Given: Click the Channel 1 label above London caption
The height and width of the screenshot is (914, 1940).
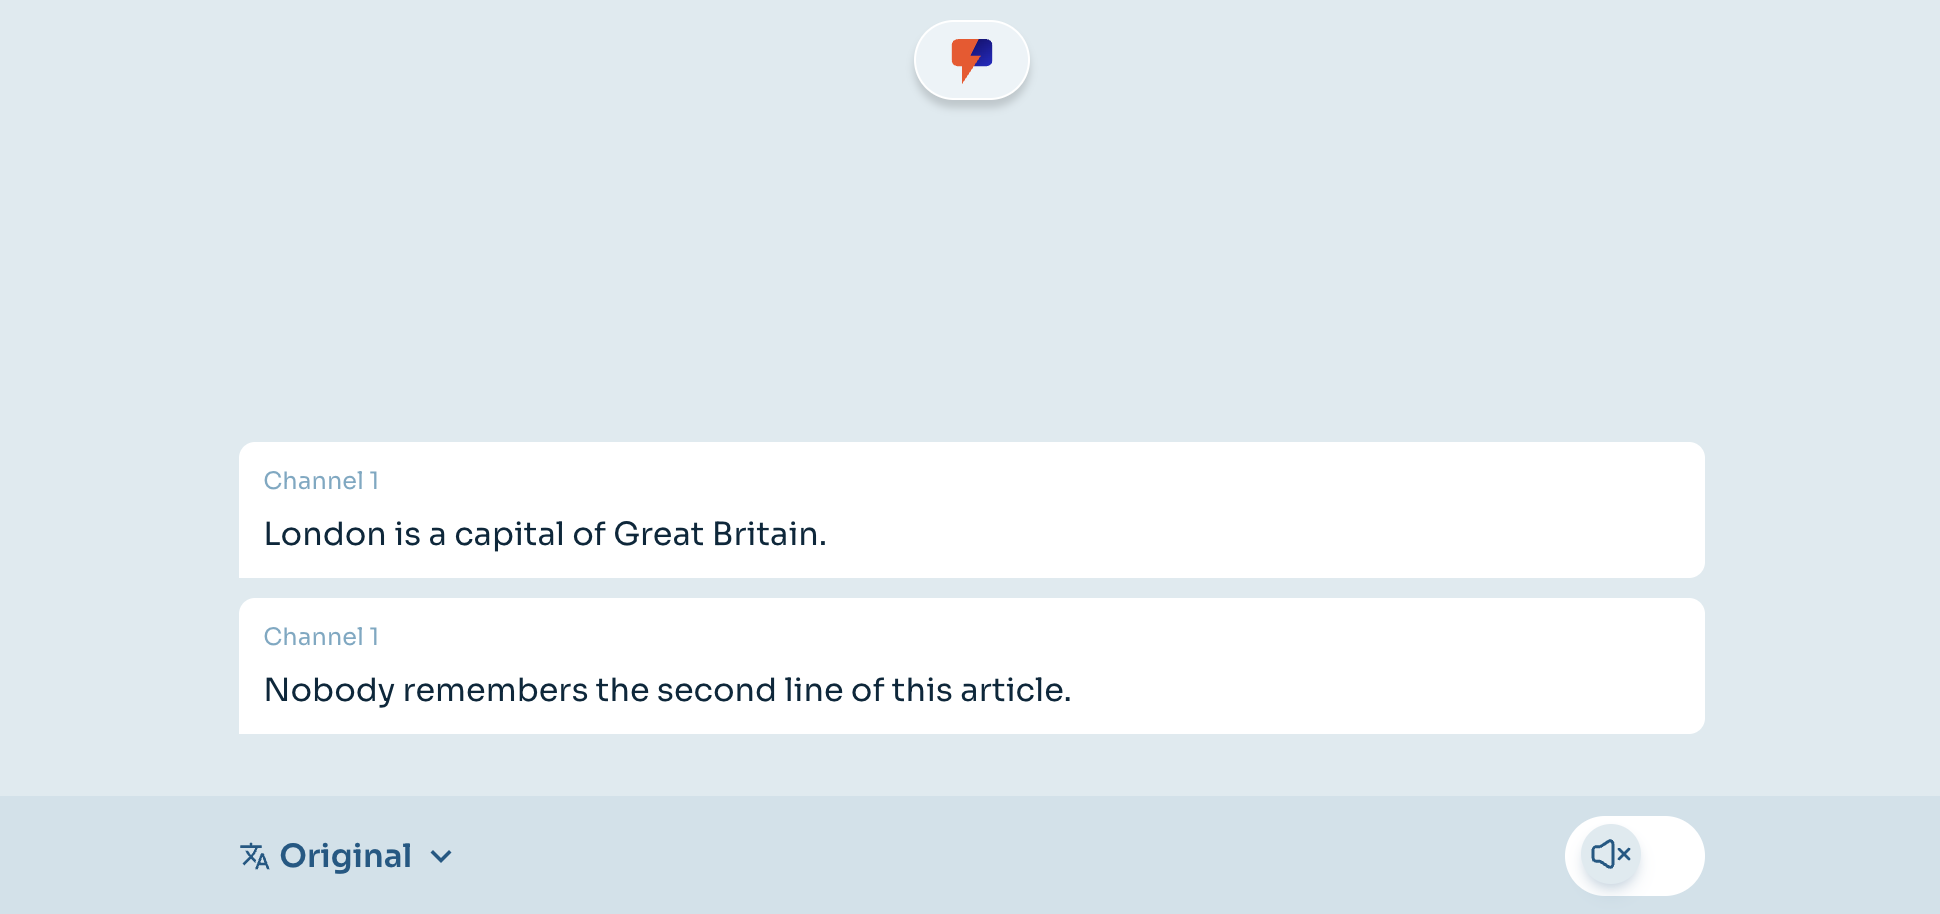Looking at the screenshot, I should [x=321, y=481].
